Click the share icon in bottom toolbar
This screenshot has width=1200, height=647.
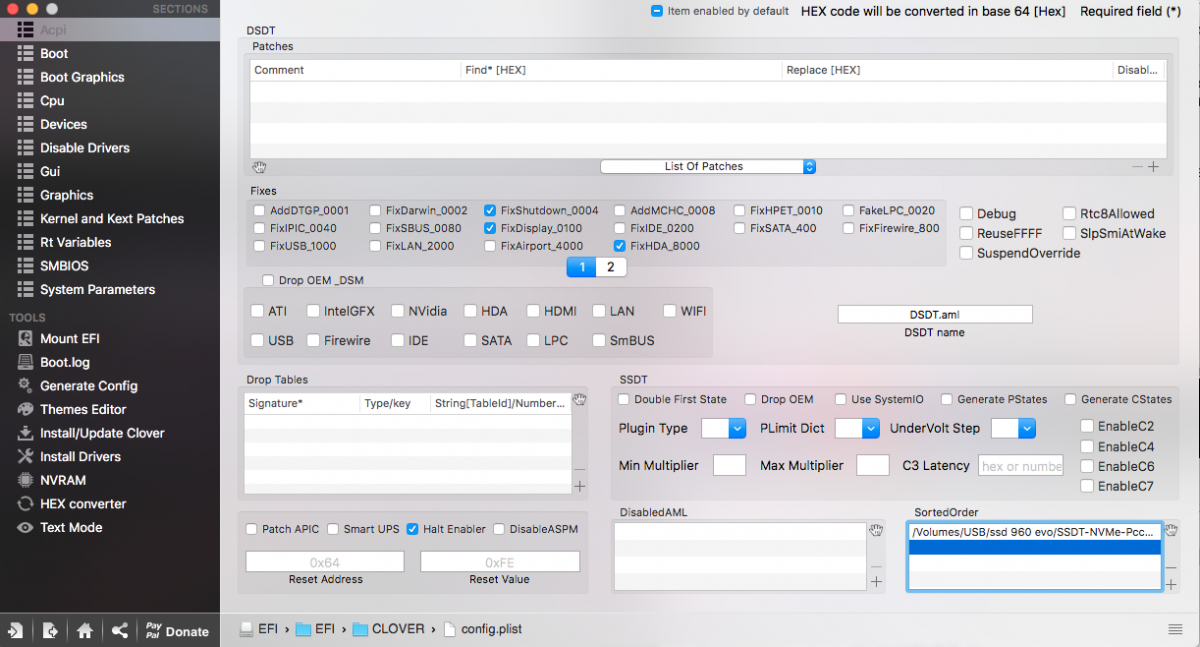(x=120, y=631)
